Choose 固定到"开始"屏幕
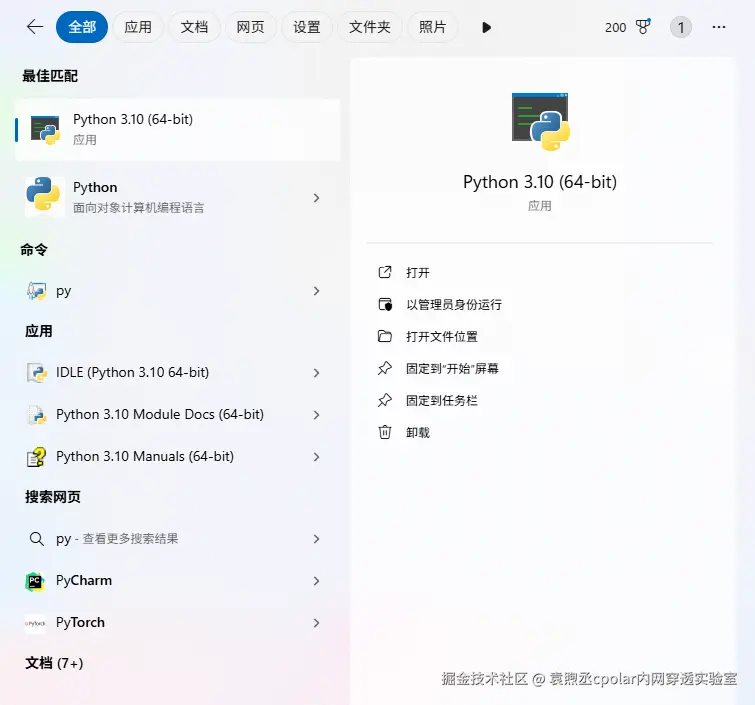The height and width of the screenshot is (705, 755). pyautogui.click(x=452, y=368)
